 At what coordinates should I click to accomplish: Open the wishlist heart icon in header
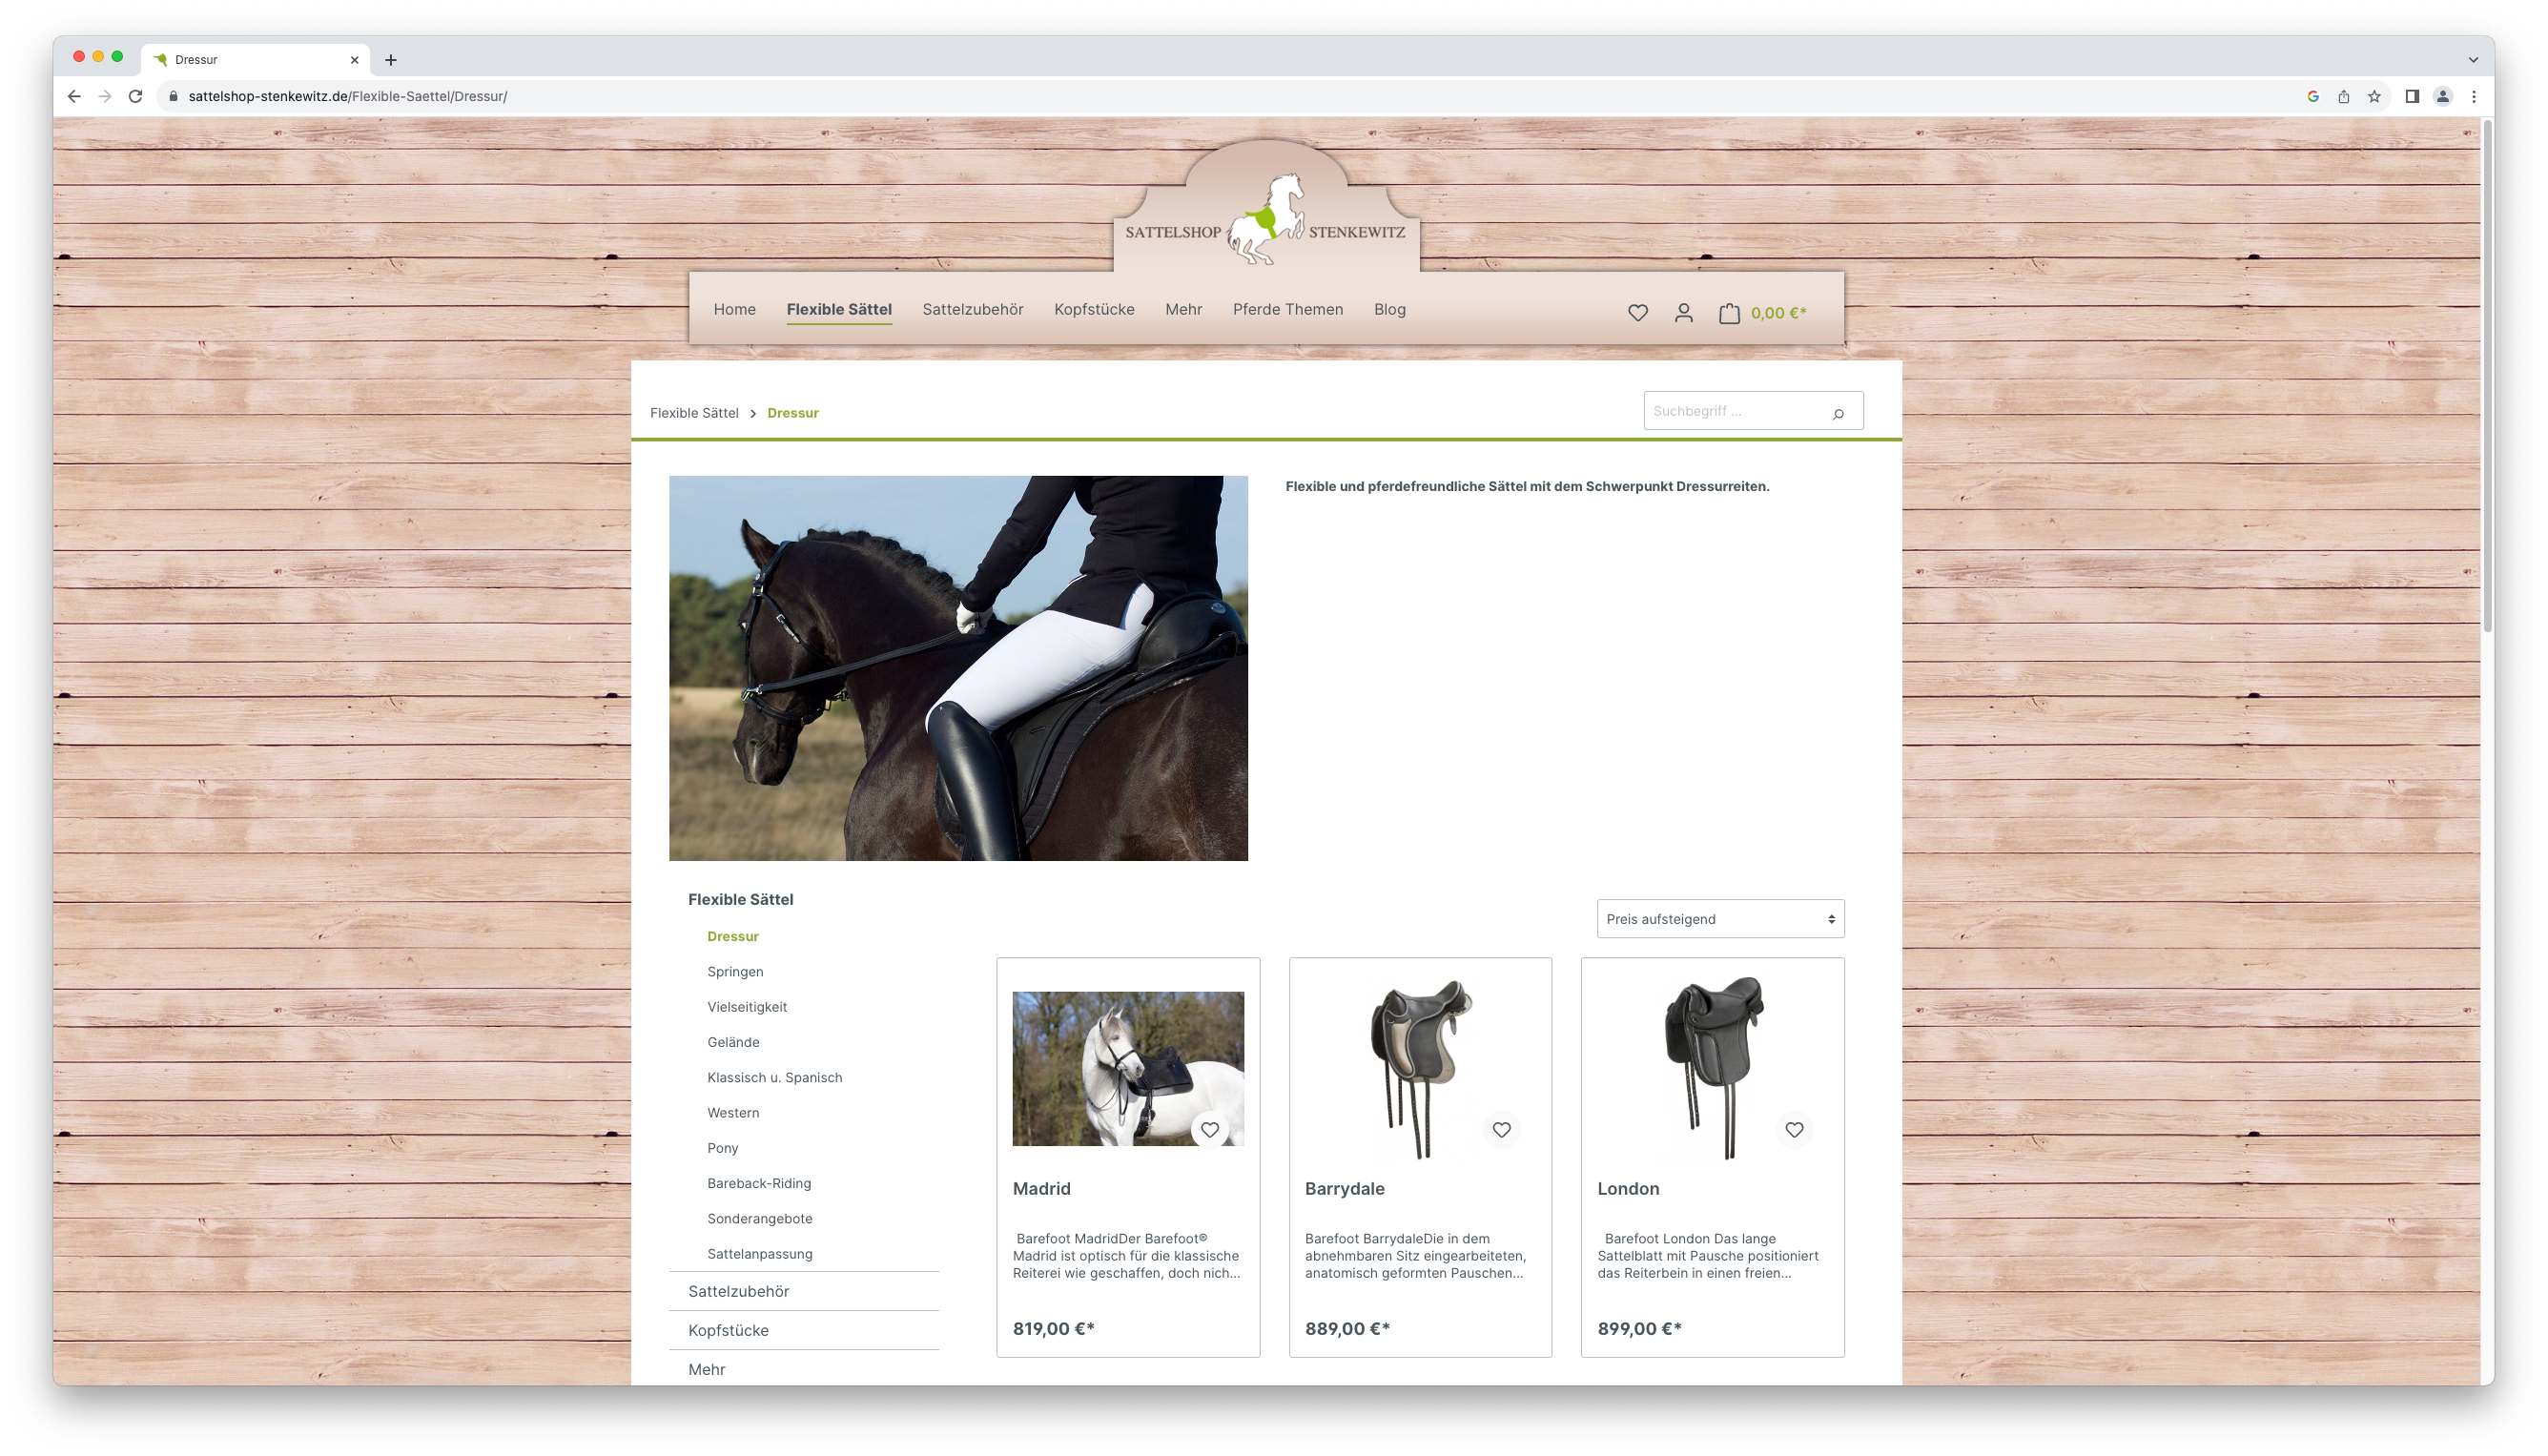(x=1637, y=313)
